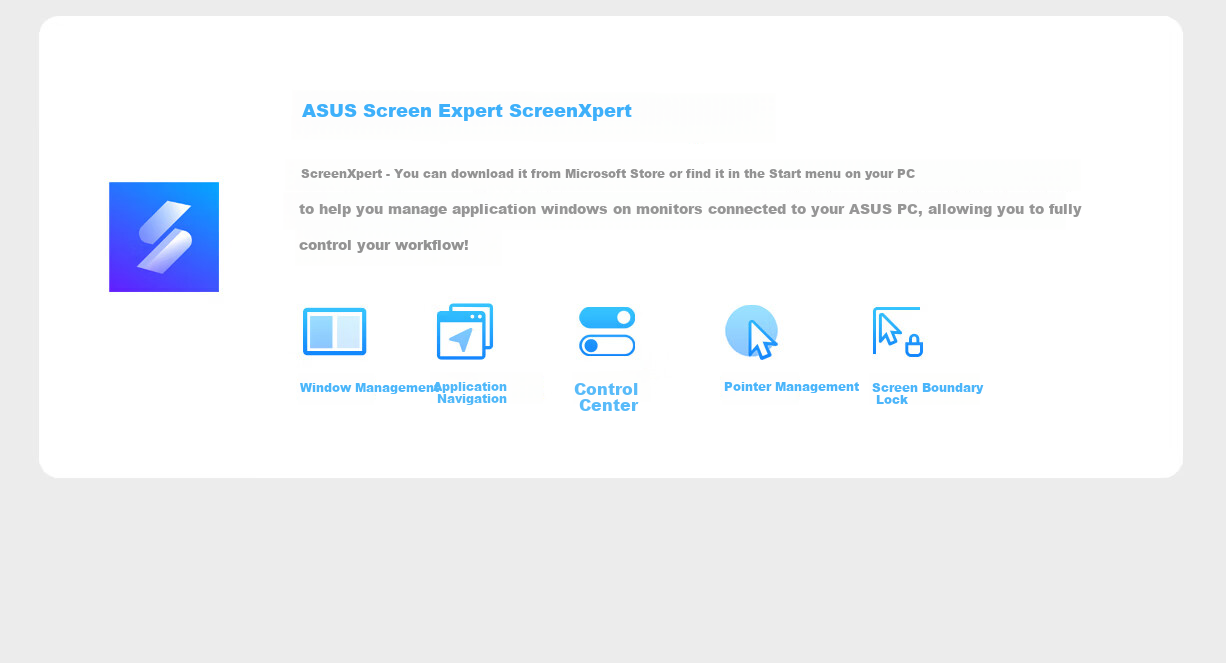Click the ScreenXpert app logo

click(164, 237)
